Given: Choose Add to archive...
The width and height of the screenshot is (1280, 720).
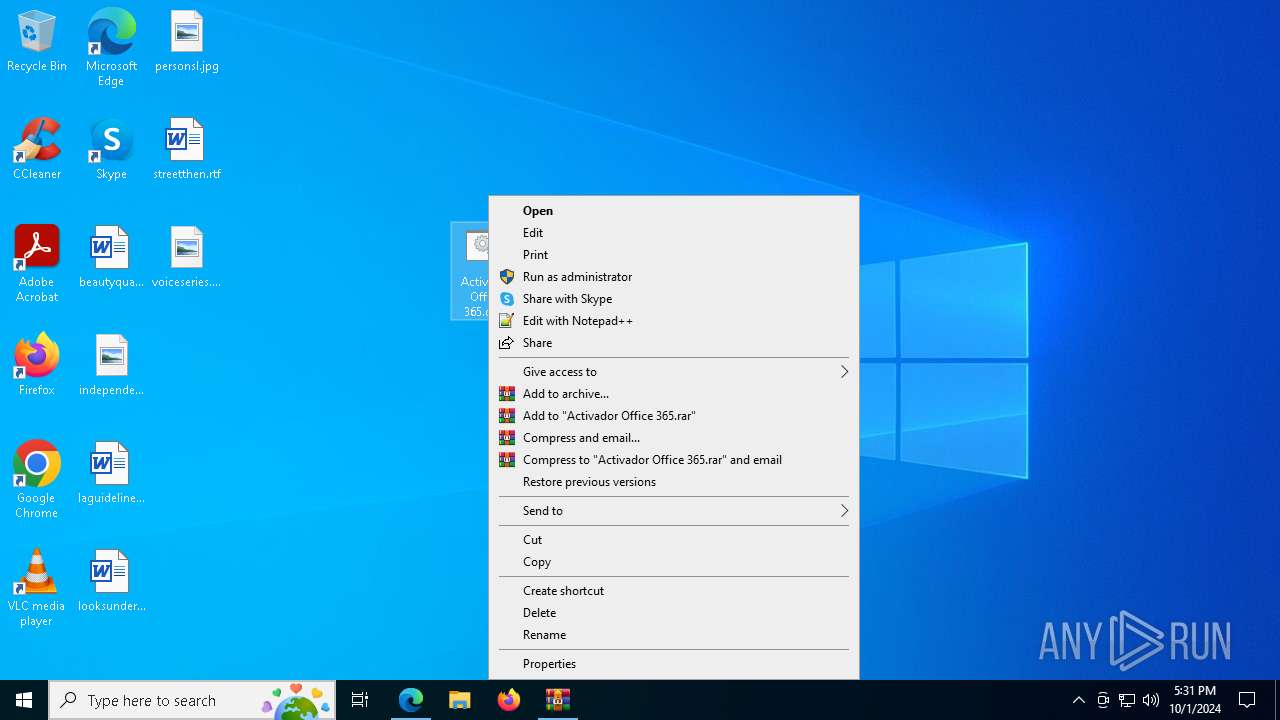Looking at the screenshot, I should coord(674,394).
